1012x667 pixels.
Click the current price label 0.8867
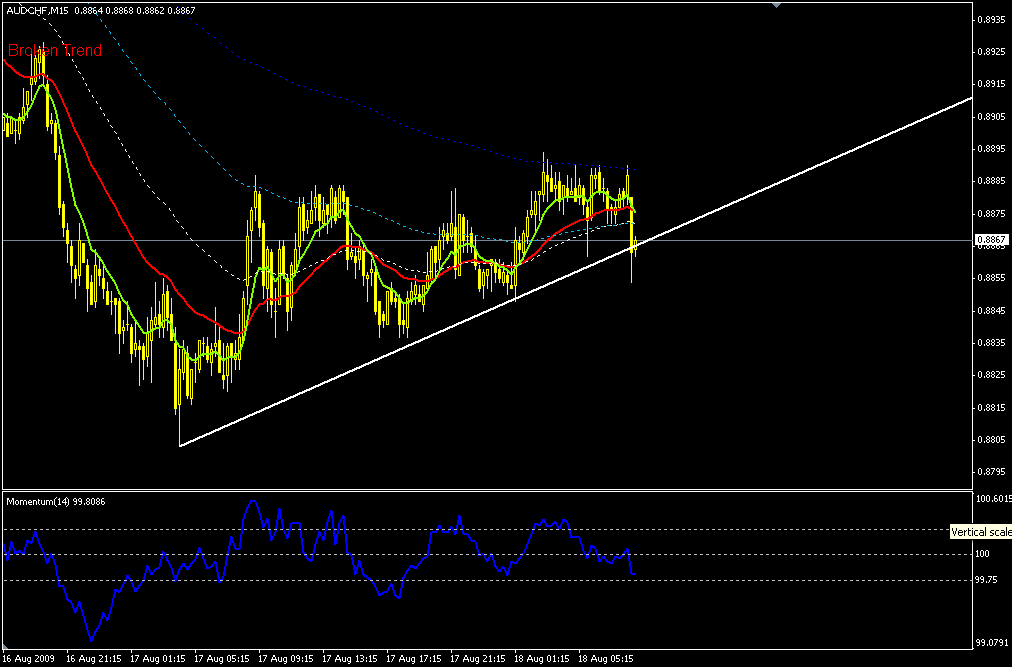990,241
